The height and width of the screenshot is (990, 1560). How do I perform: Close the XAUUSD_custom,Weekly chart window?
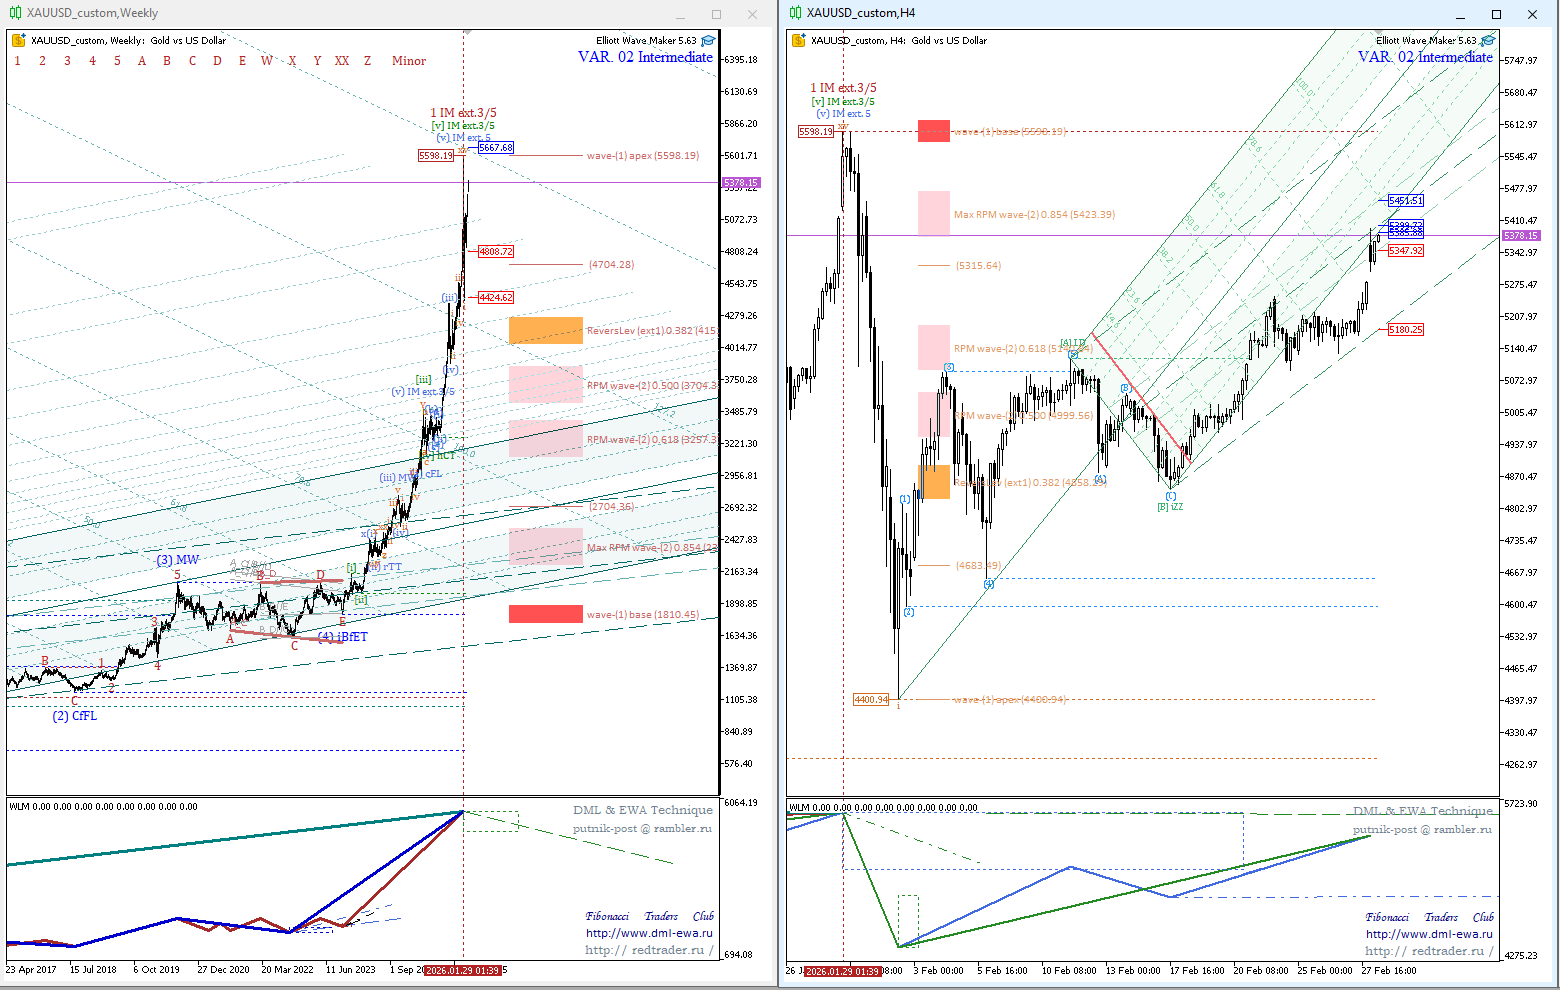pos(752,14)
